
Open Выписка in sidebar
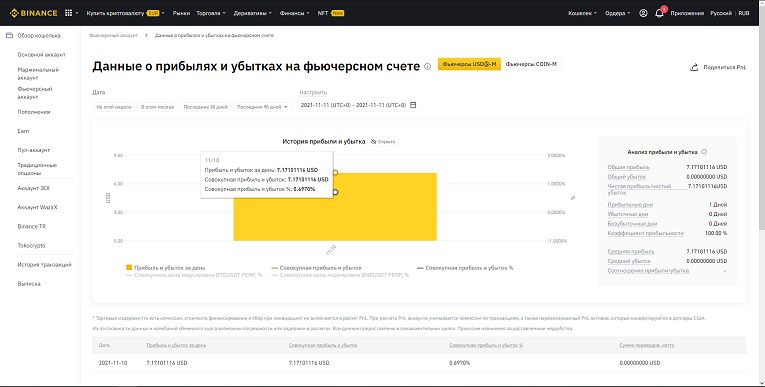(29, 284)
